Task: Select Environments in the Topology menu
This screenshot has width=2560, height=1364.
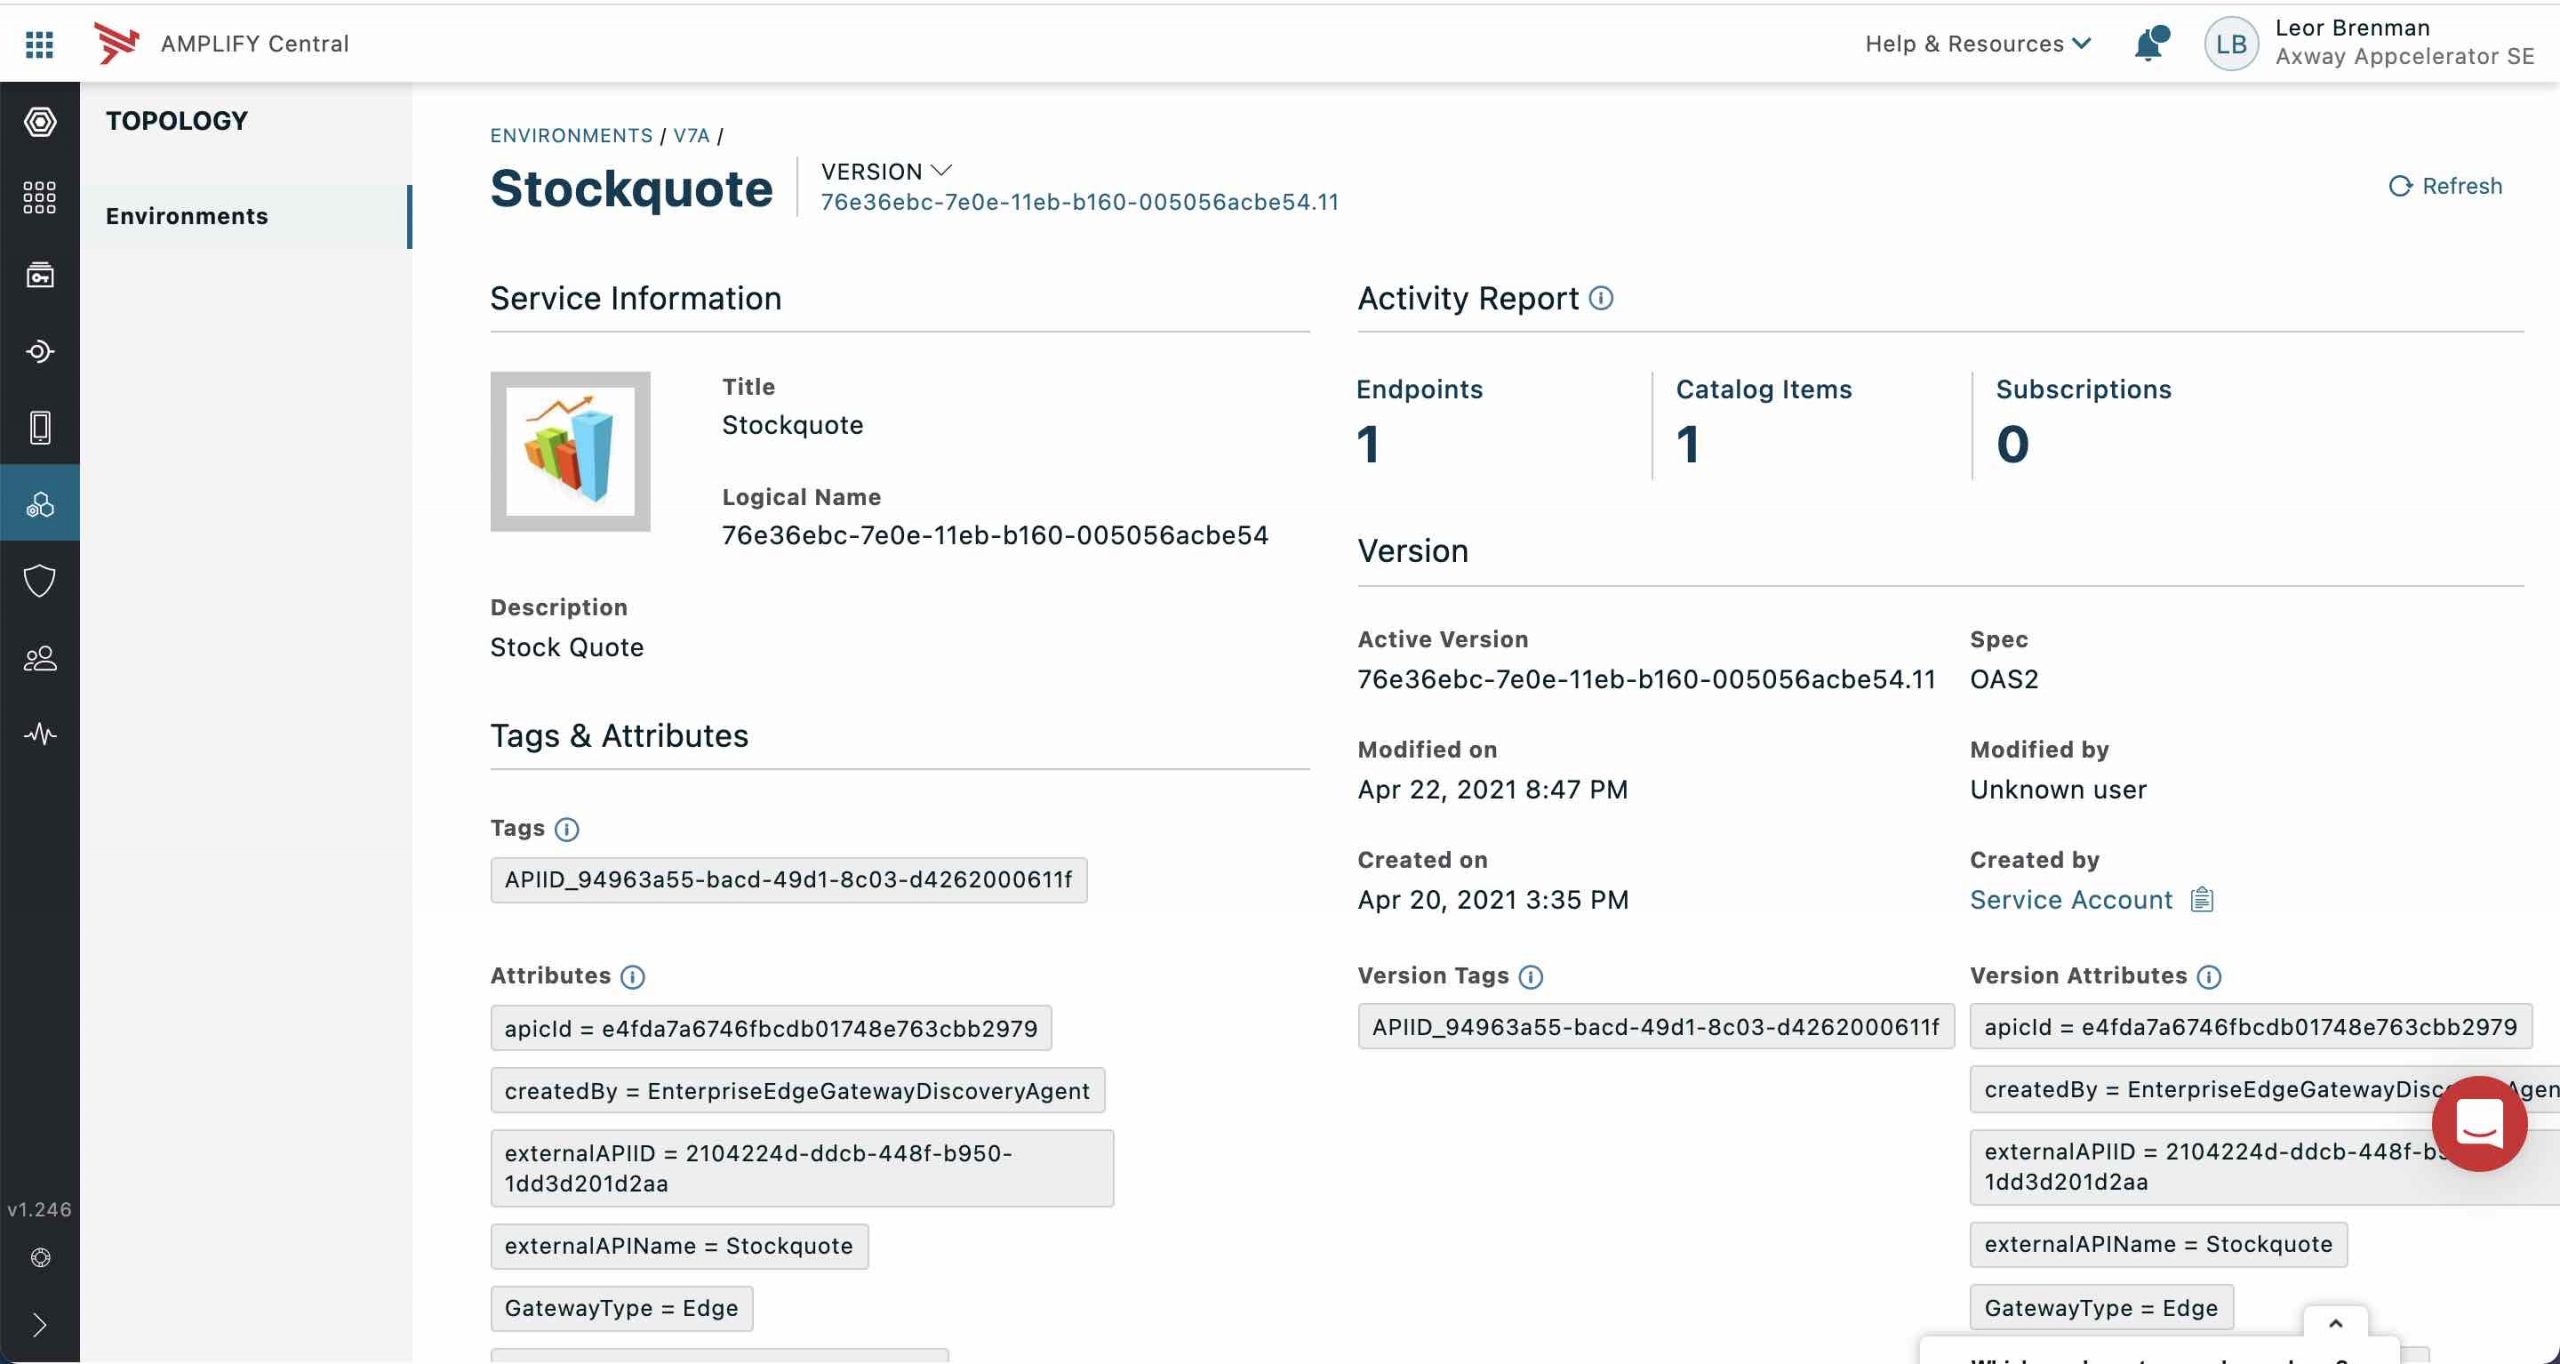Action: click(245, 216)
